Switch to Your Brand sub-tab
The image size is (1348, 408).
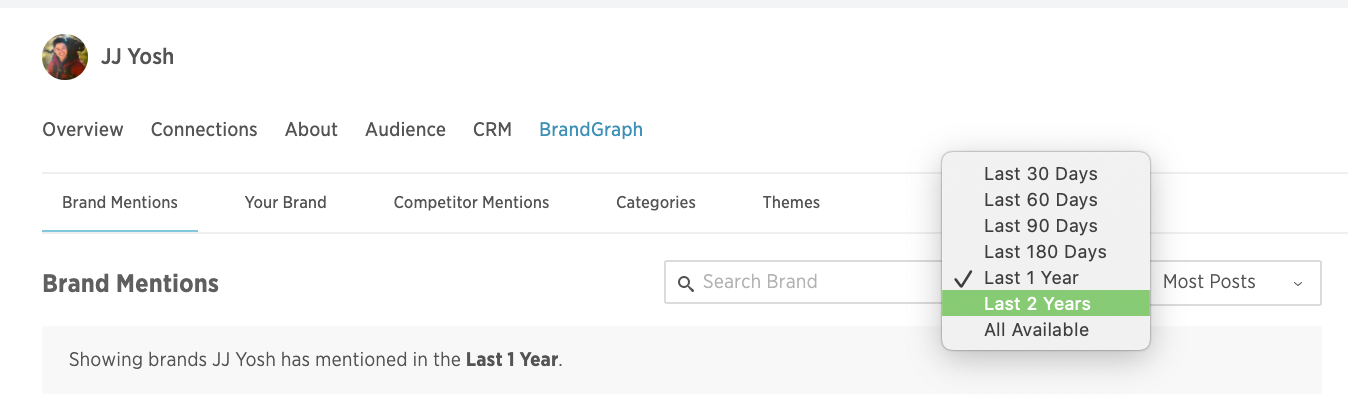[285, 202]
